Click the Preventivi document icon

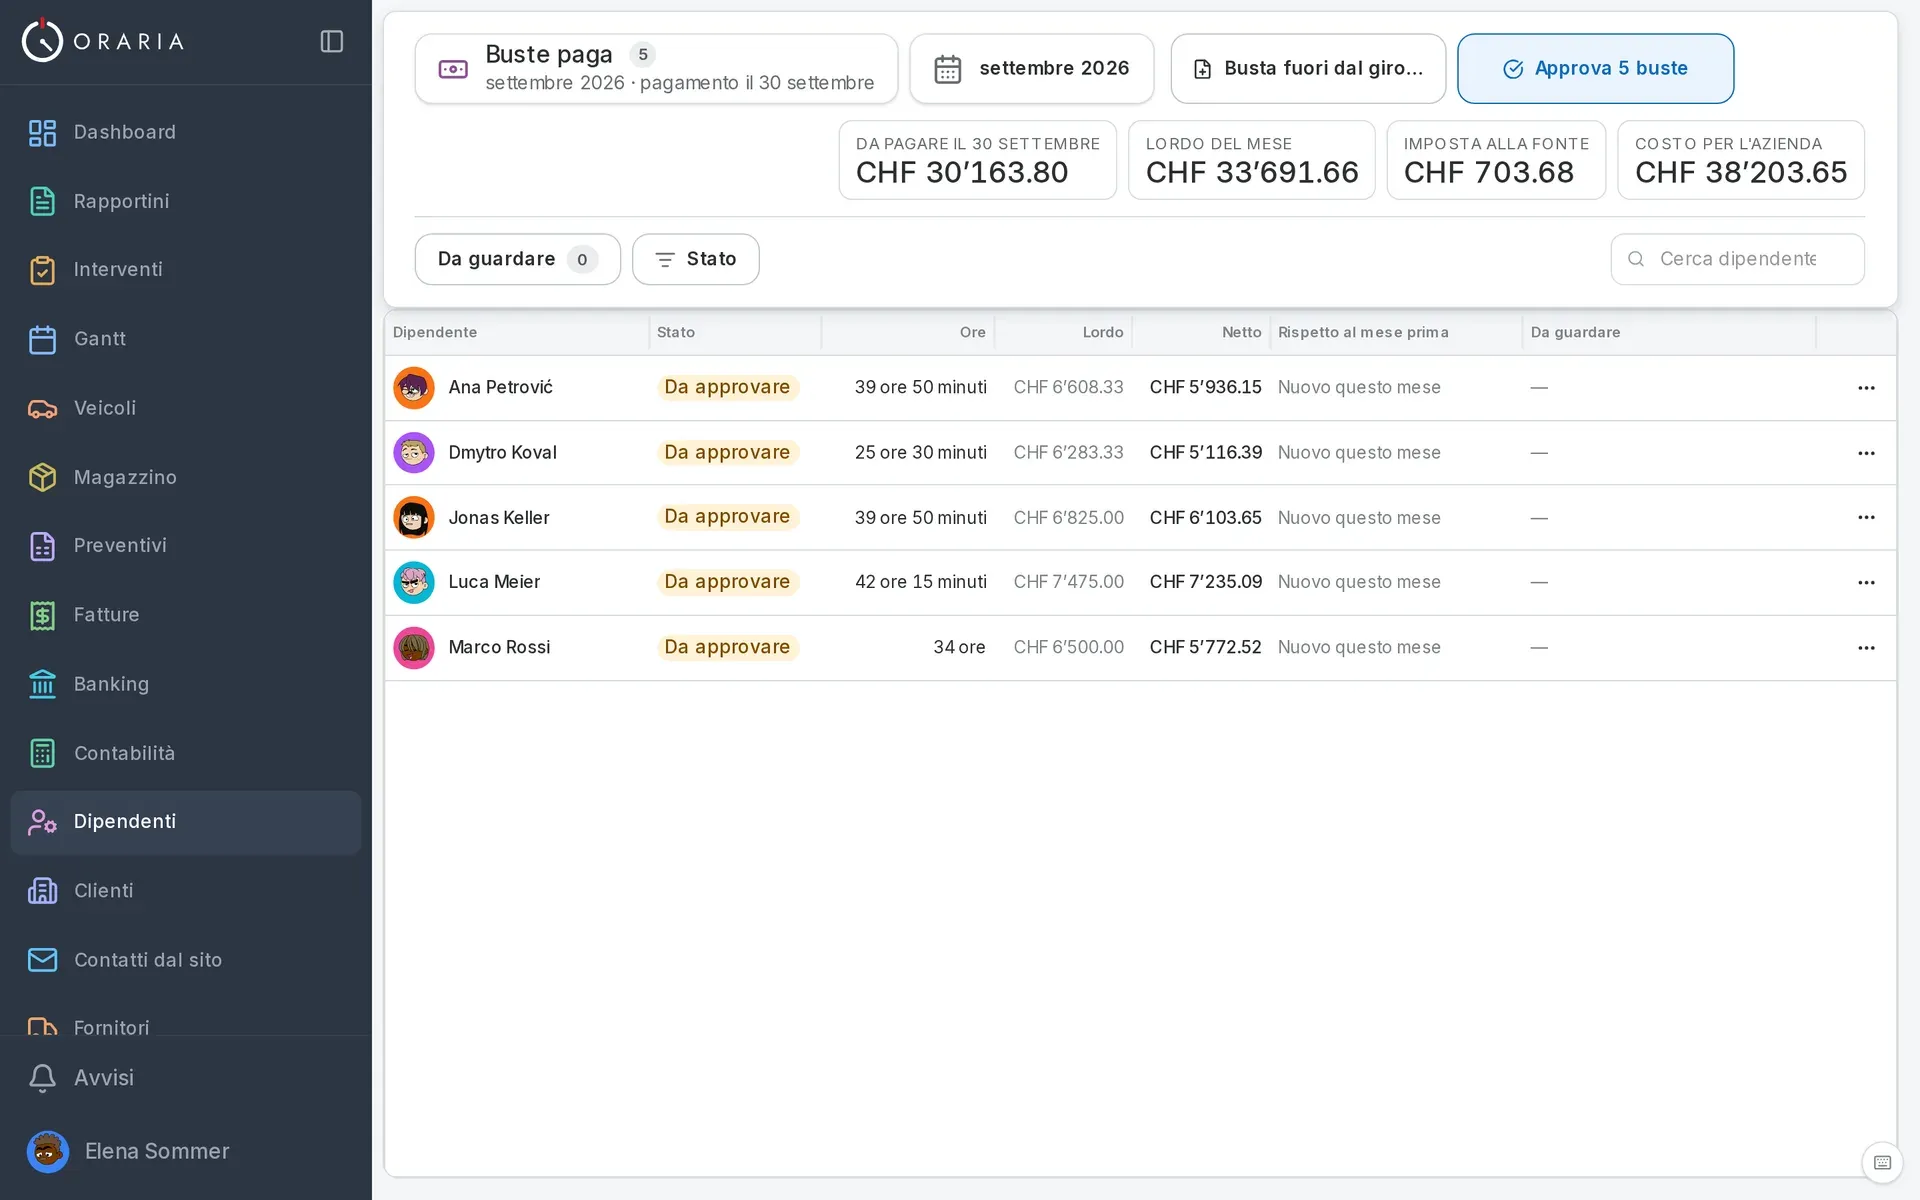pyautogui.click(x=42, y=546)
